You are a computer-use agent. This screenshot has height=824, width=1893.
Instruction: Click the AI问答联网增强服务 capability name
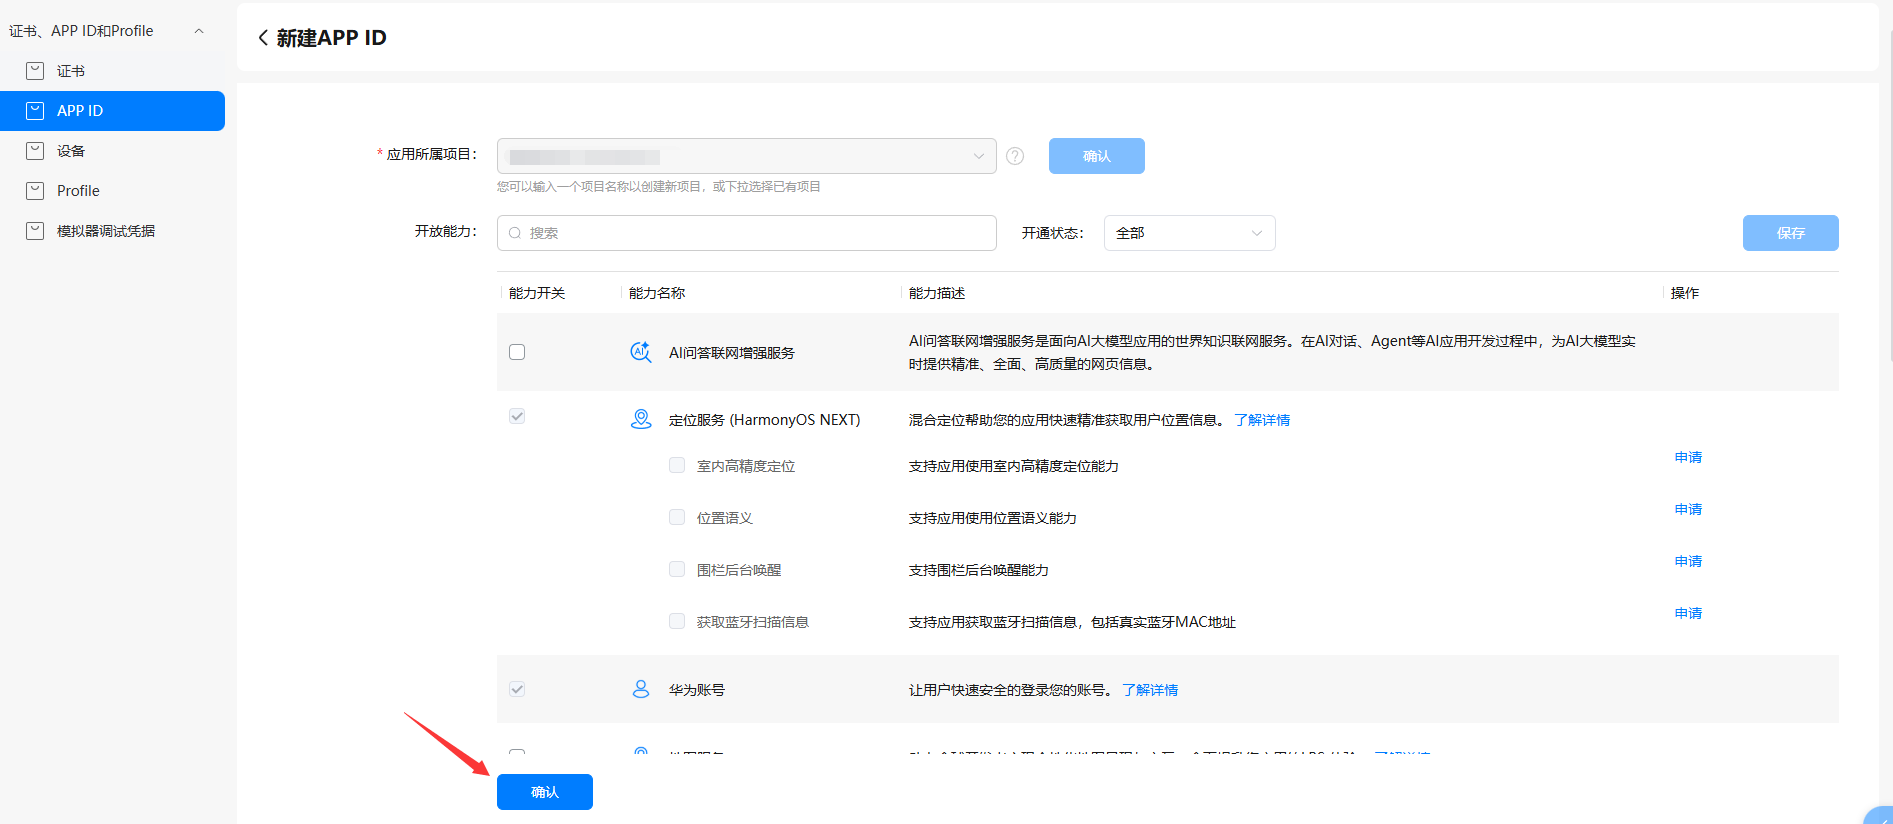(x=732, y=353)
